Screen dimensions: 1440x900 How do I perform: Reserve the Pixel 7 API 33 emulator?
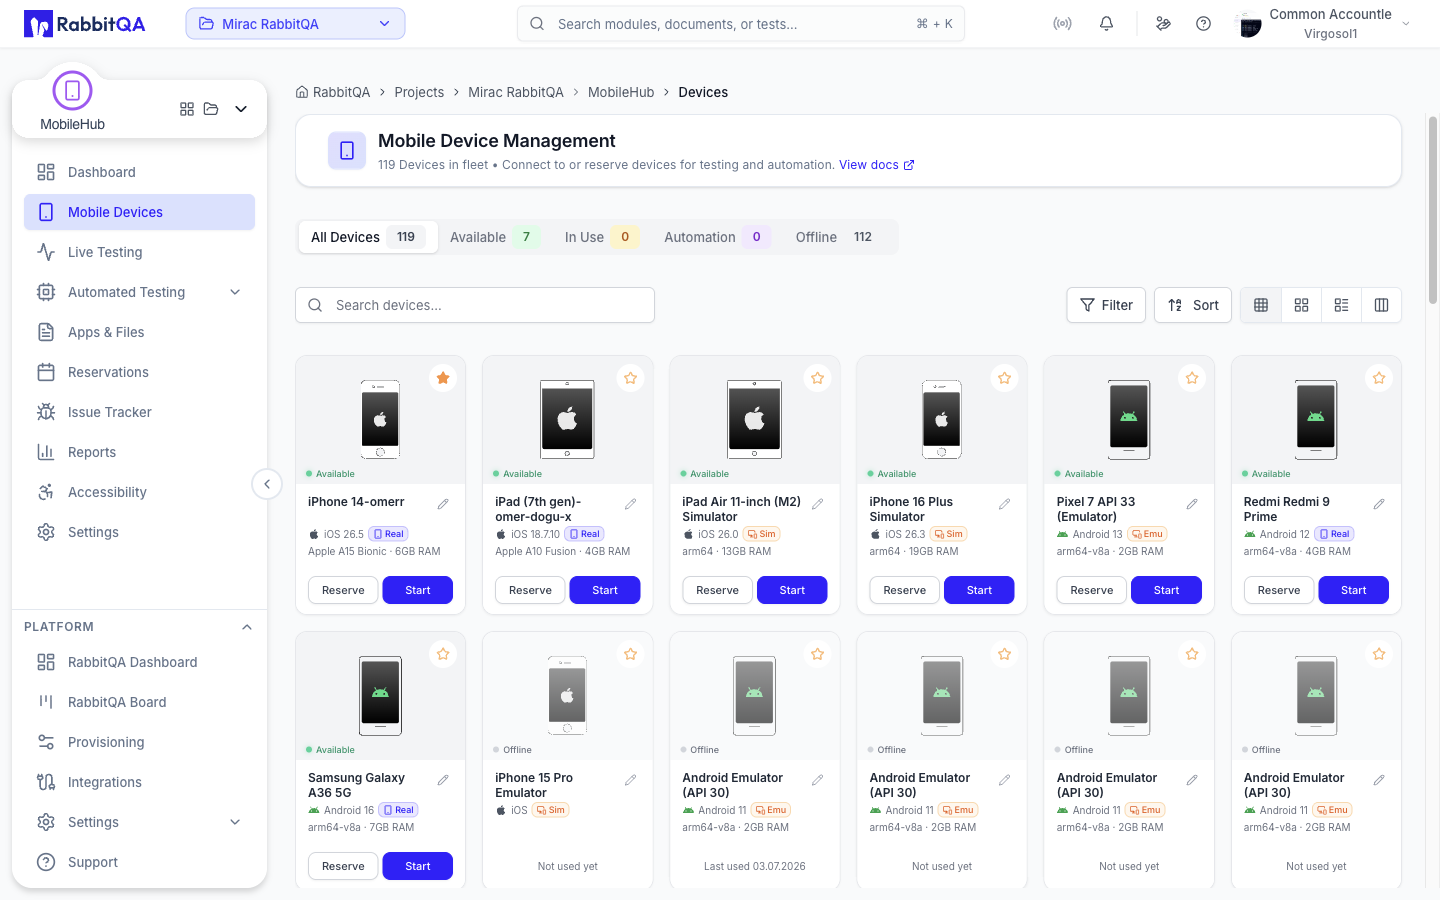pyautogui.click(x=1092, y=590)
